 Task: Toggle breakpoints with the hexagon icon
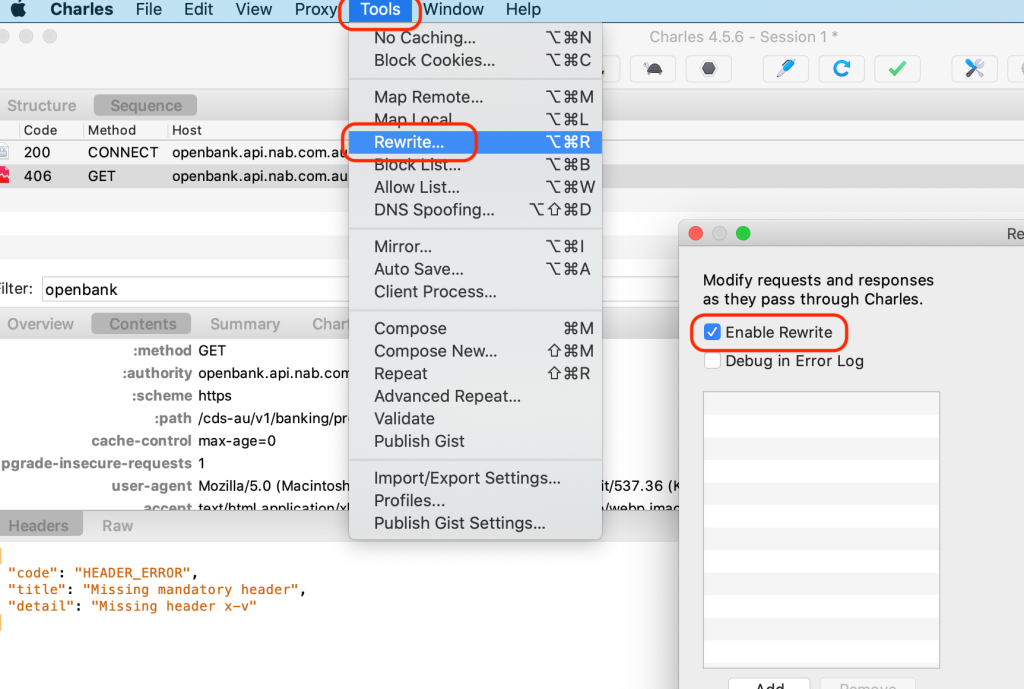coord(708,68)
